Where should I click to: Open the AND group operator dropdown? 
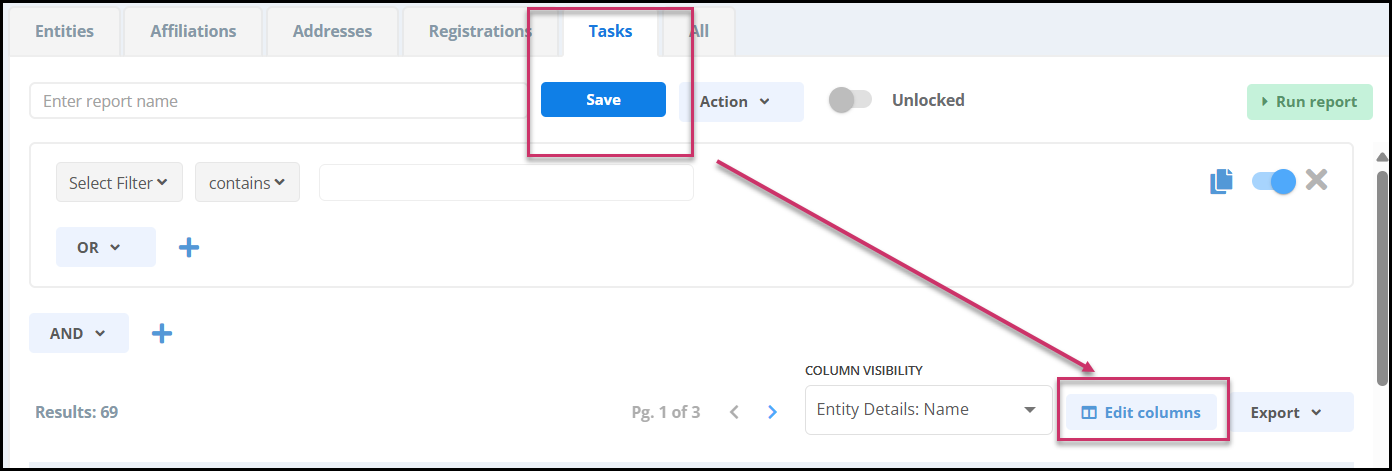point(79,333)
